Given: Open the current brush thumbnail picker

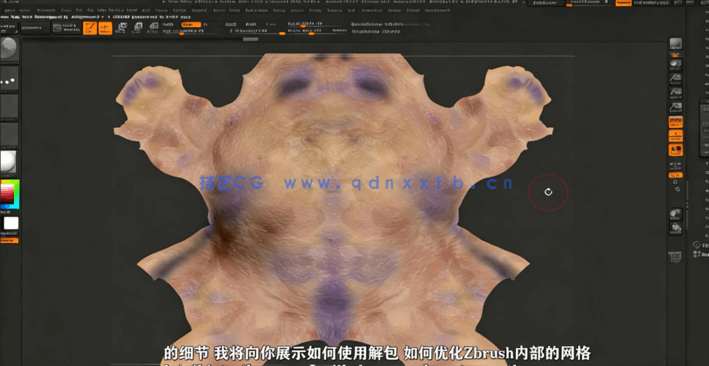Looking at the screenshot, I should click(x=9, y=49).
